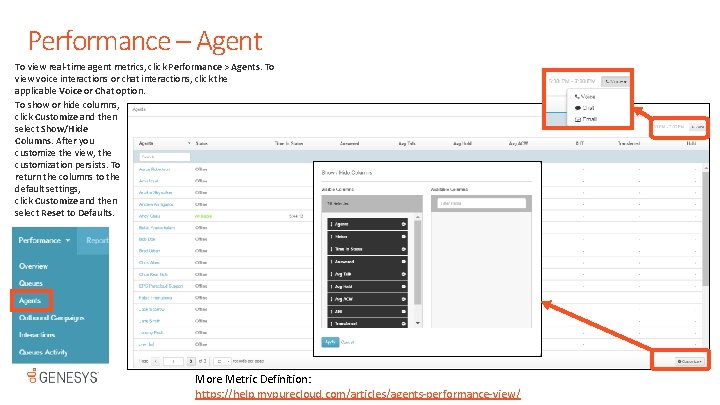
Task: Grab the Answered column drag handle icon
Action: [332, 261]
